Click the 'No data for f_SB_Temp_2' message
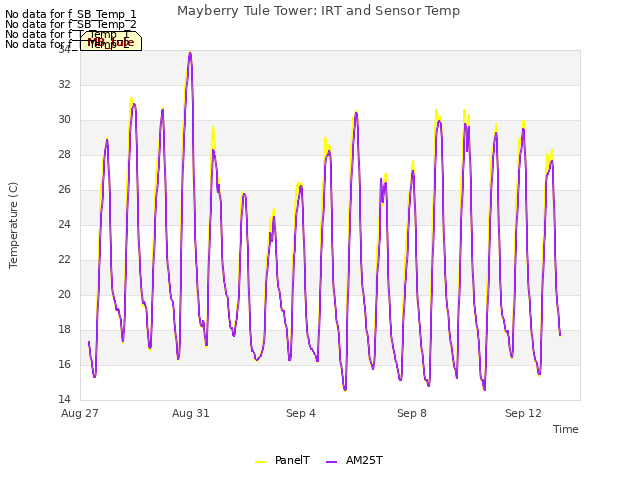This screenshot has width=640, height=480. [71, 24]
